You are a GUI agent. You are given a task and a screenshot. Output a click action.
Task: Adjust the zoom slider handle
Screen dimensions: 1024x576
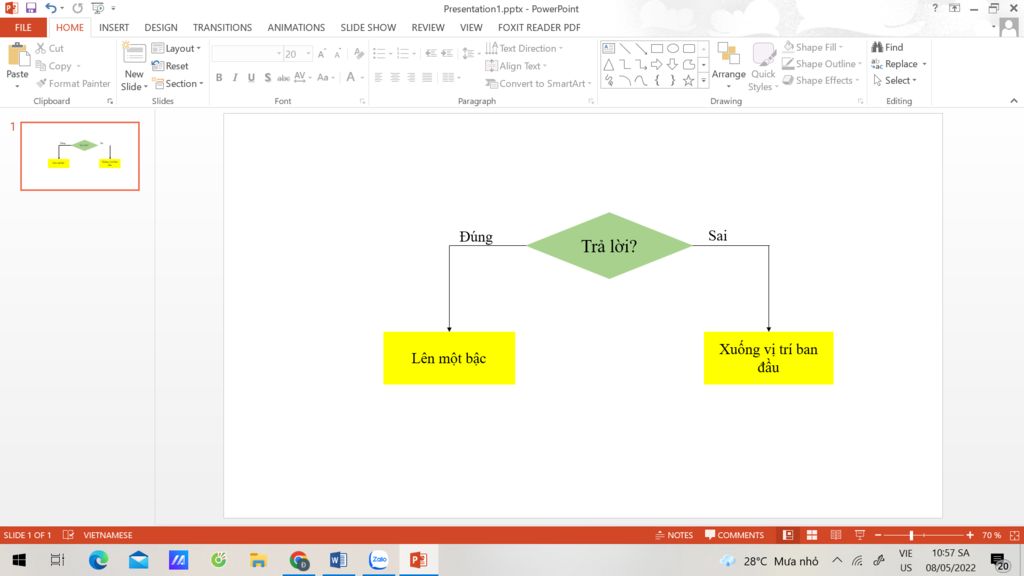(x=911, y=535)
